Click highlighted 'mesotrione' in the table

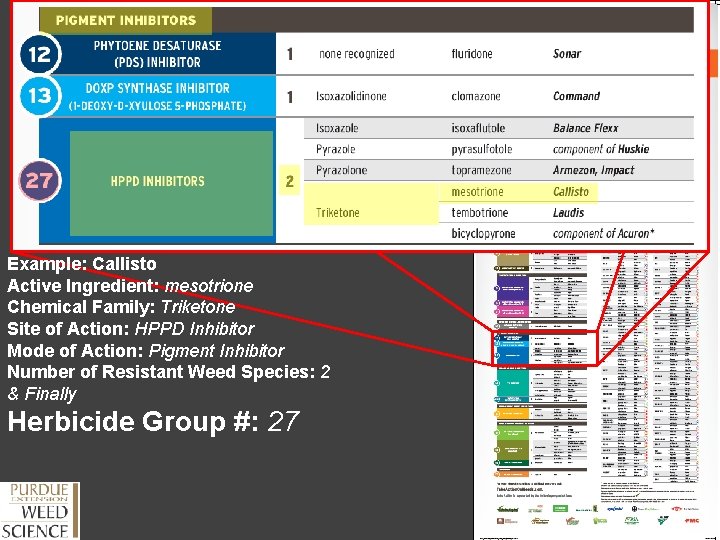coord(478,191)
